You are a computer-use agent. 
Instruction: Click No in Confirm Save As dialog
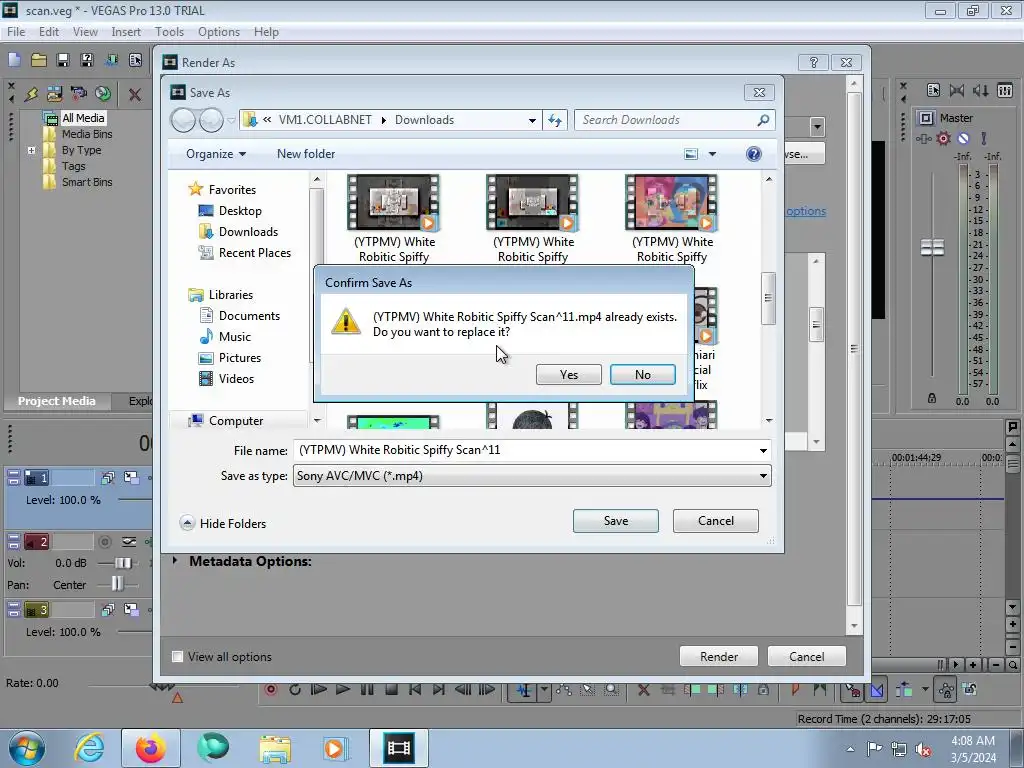tap(643, 375)
